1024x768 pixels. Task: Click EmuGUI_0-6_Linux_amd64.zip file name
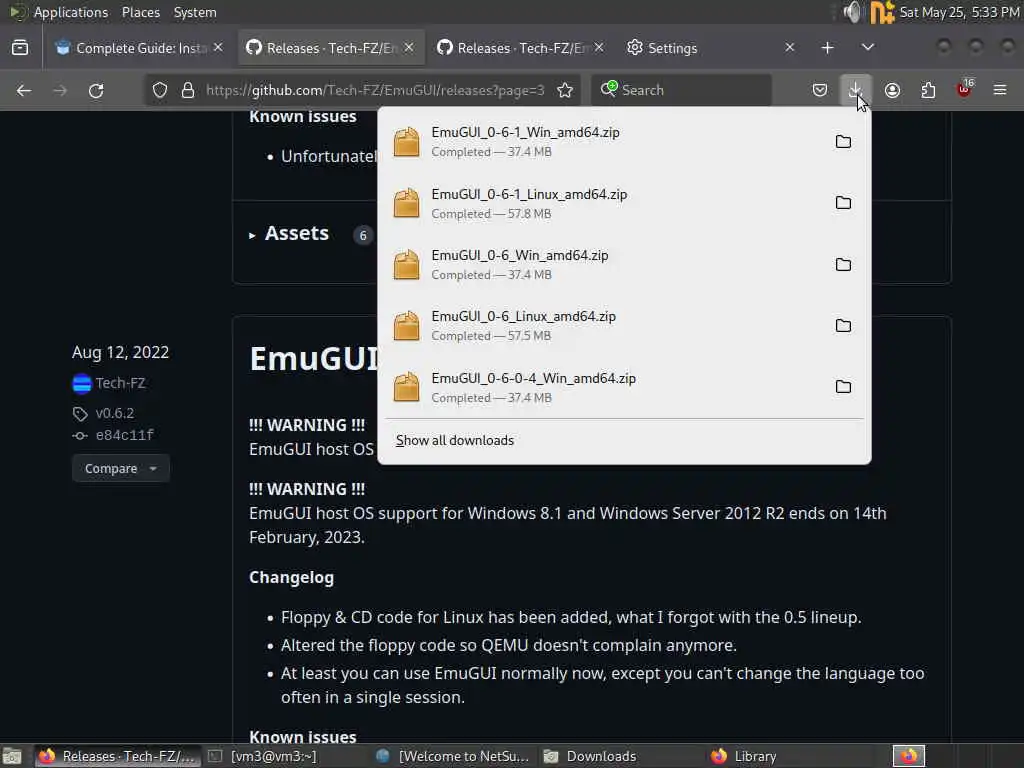(524, 316)
